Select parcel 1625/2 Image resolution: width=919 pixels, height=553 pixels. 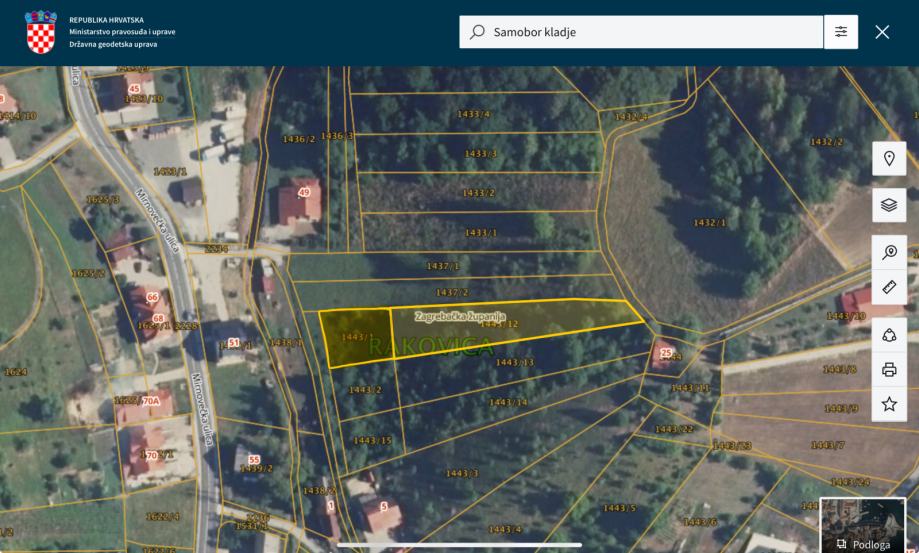pyautogui.click(x=88, y=274)
